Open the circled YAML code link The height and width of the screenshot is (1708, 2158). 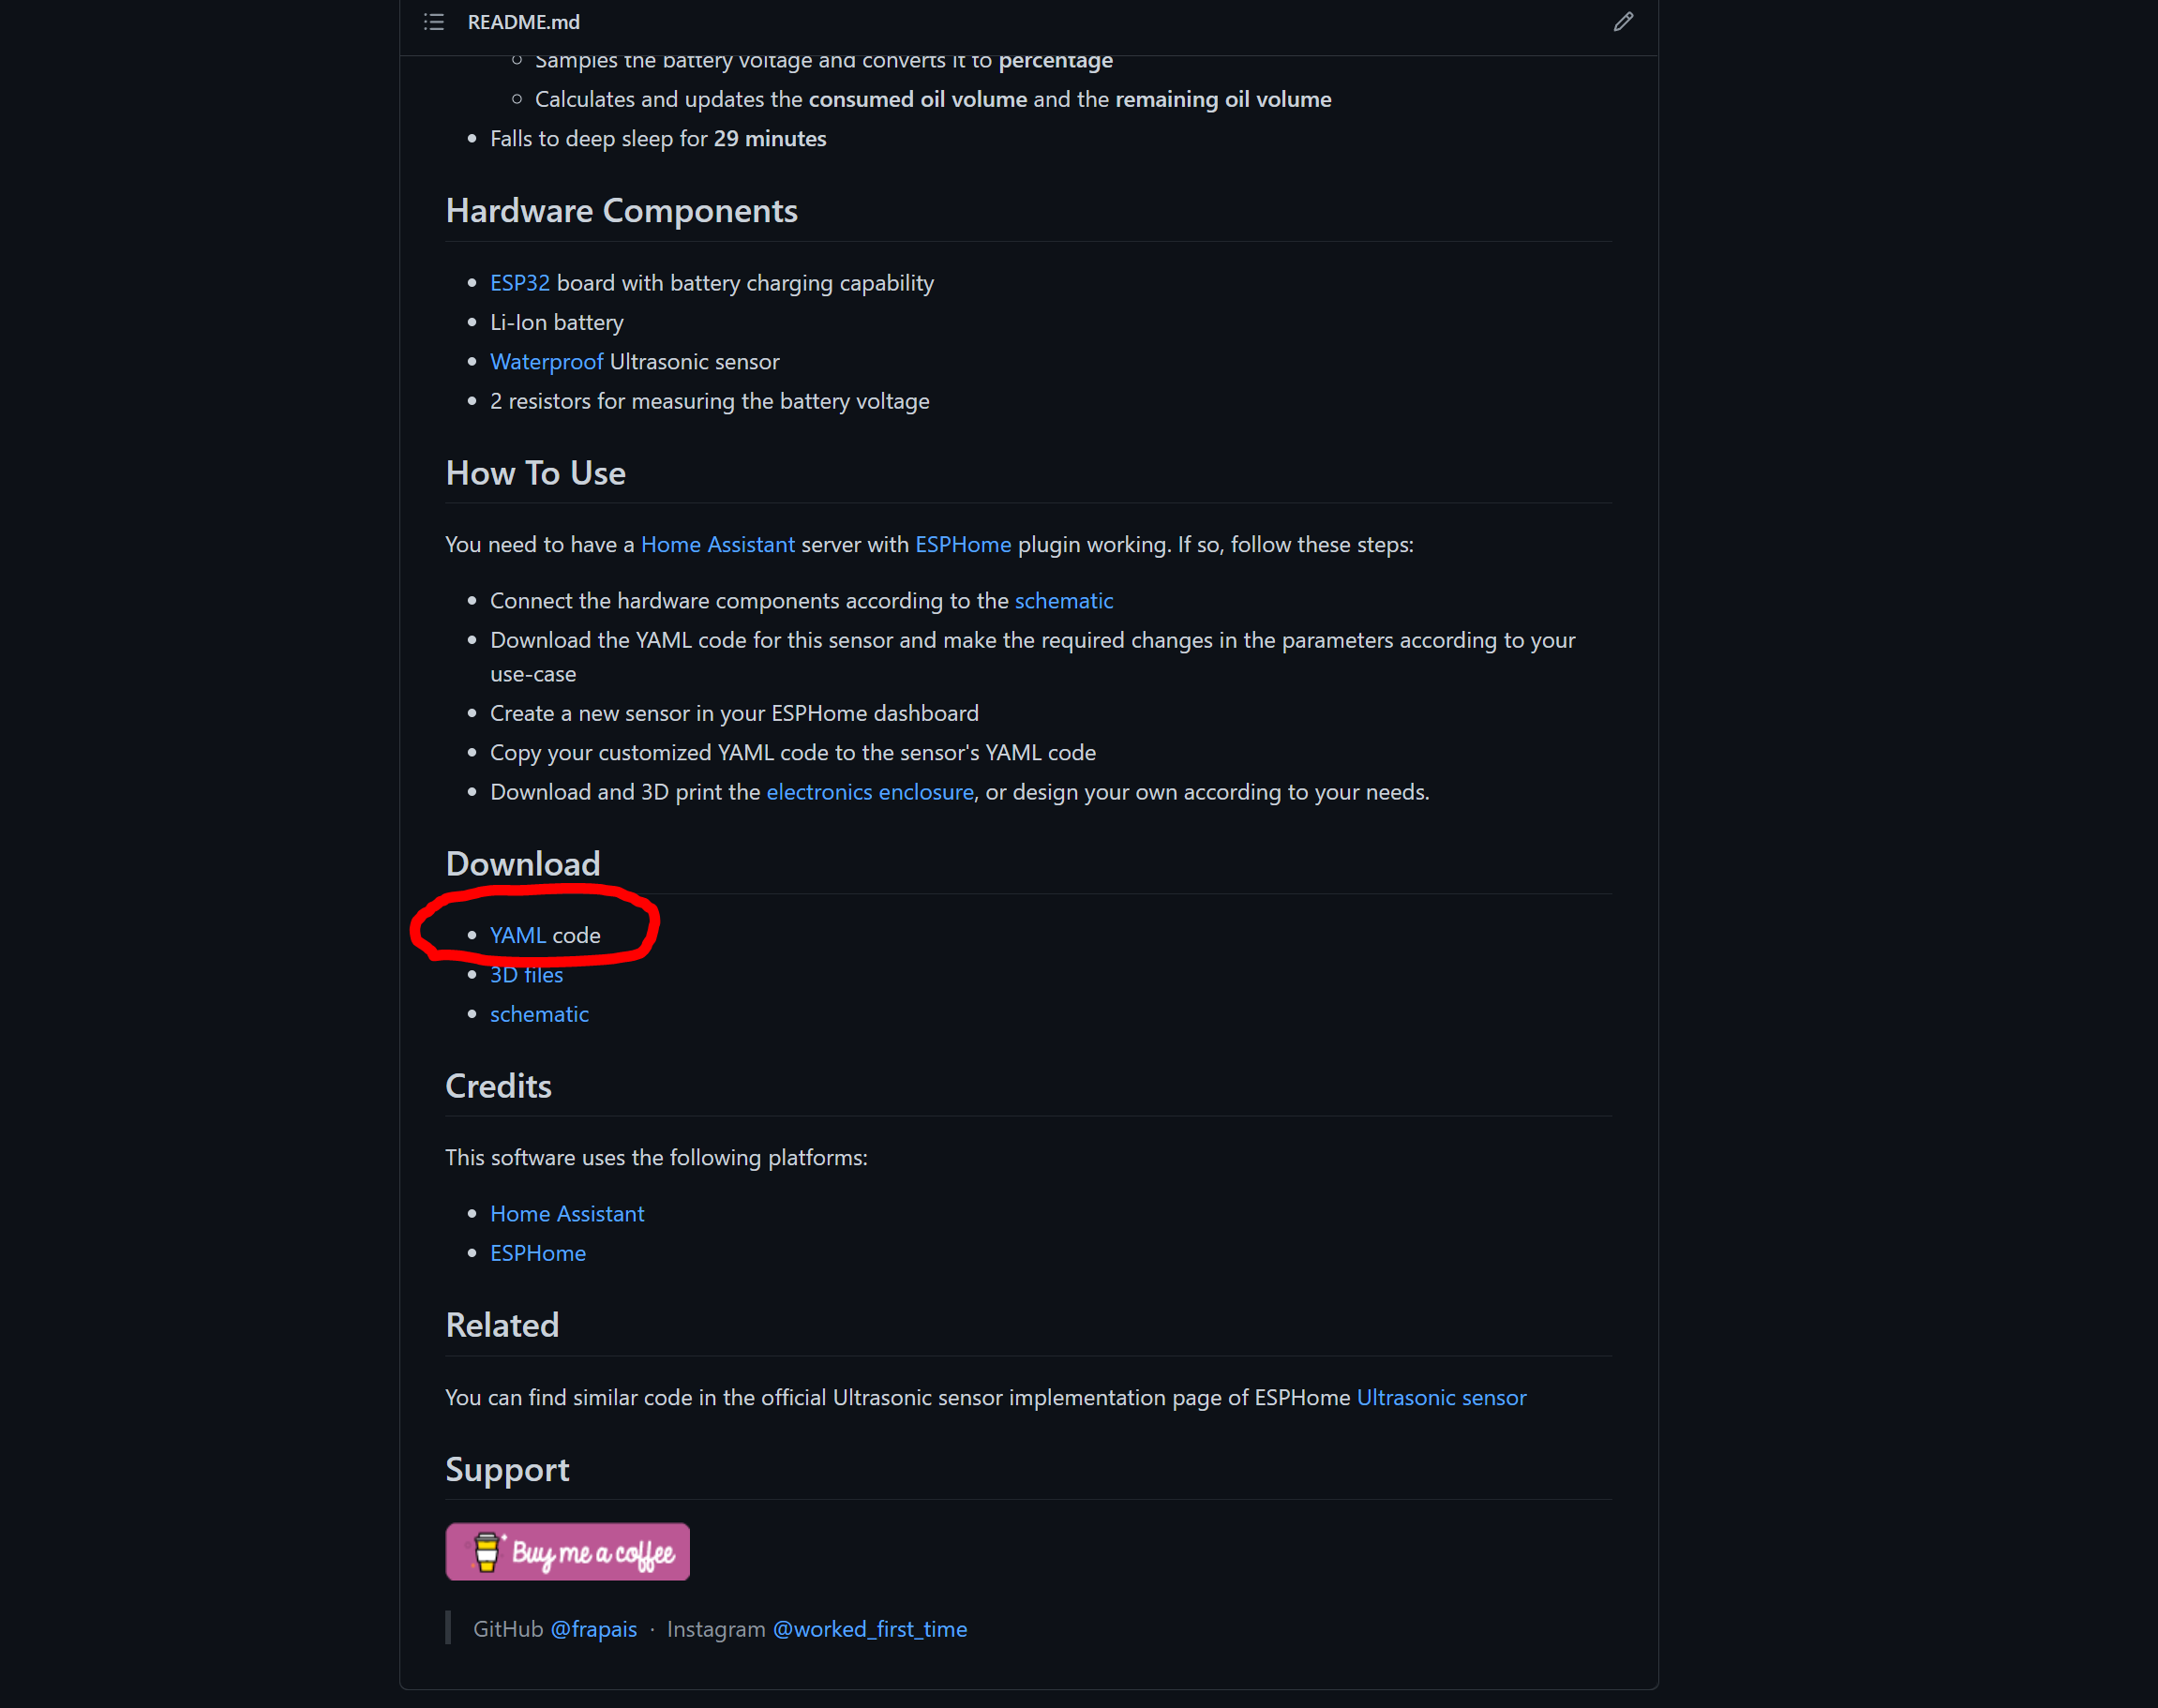click(x=518, y=934)
